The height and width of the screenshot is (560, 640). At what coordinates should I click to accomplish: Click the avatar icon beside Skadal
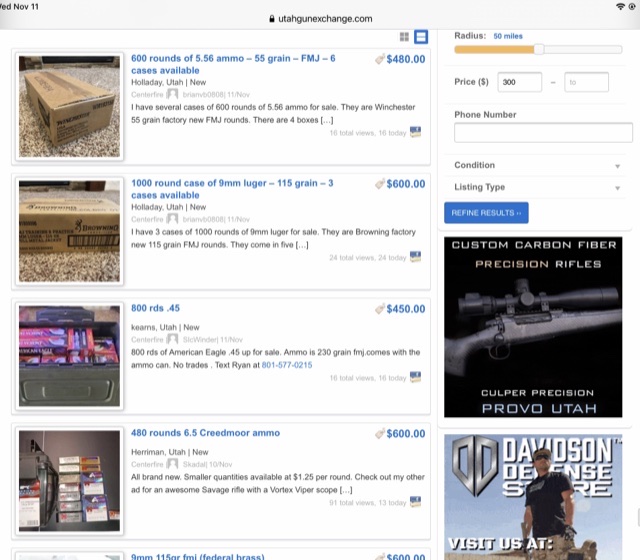point(172,465)
